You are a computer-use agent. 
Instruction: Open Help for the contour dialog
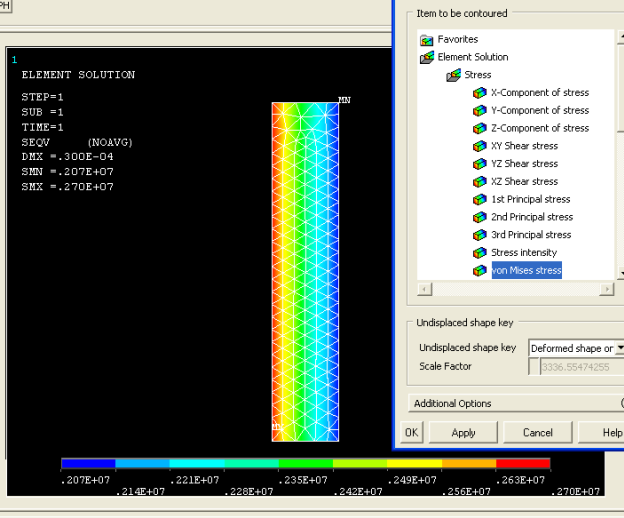click(611, 433)
